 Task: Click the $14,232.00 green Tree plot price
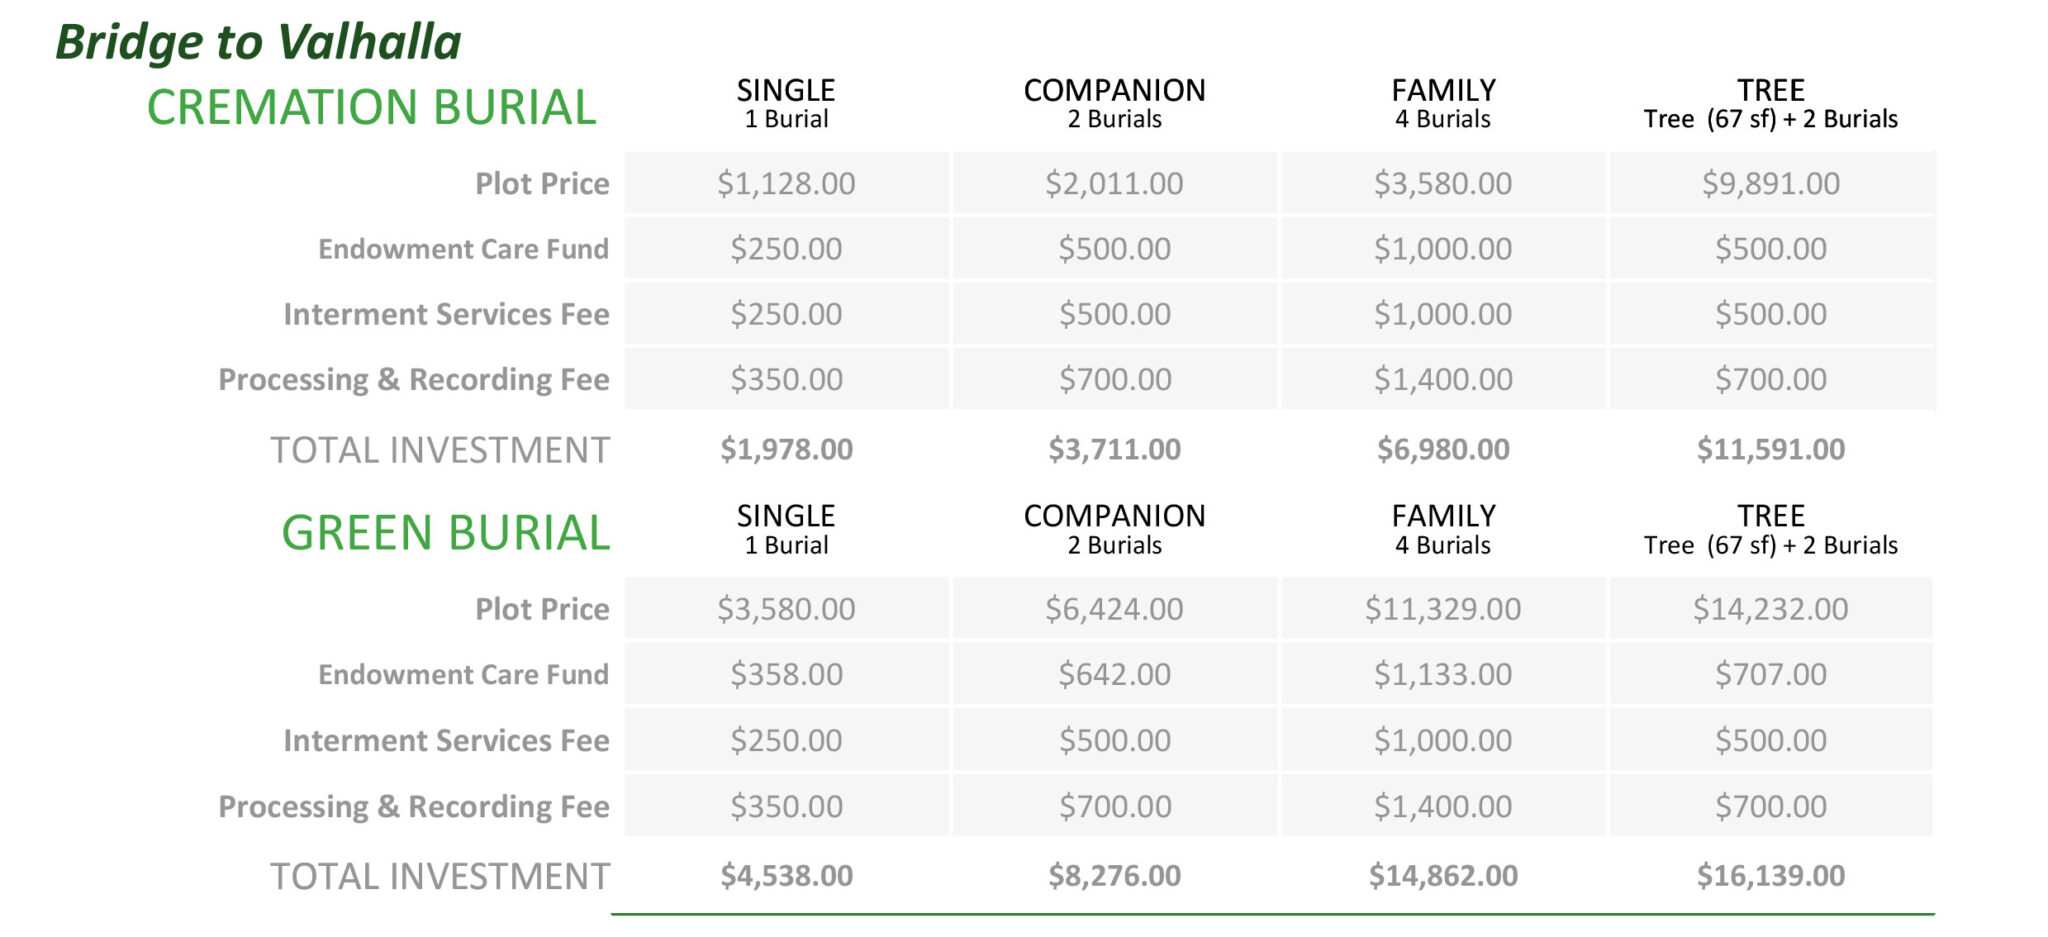[x=1770, y=608]
